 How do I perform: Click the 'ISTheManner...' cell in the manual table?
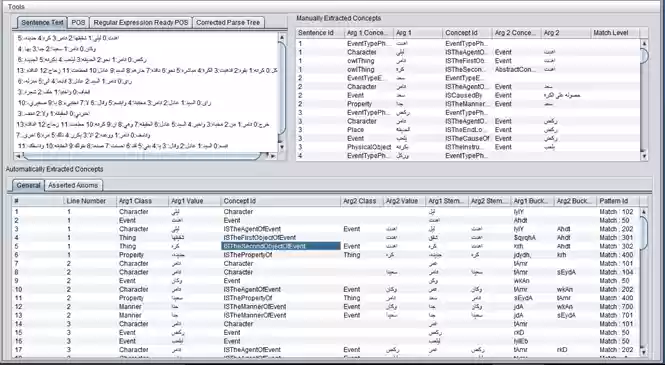pos(467,104)
